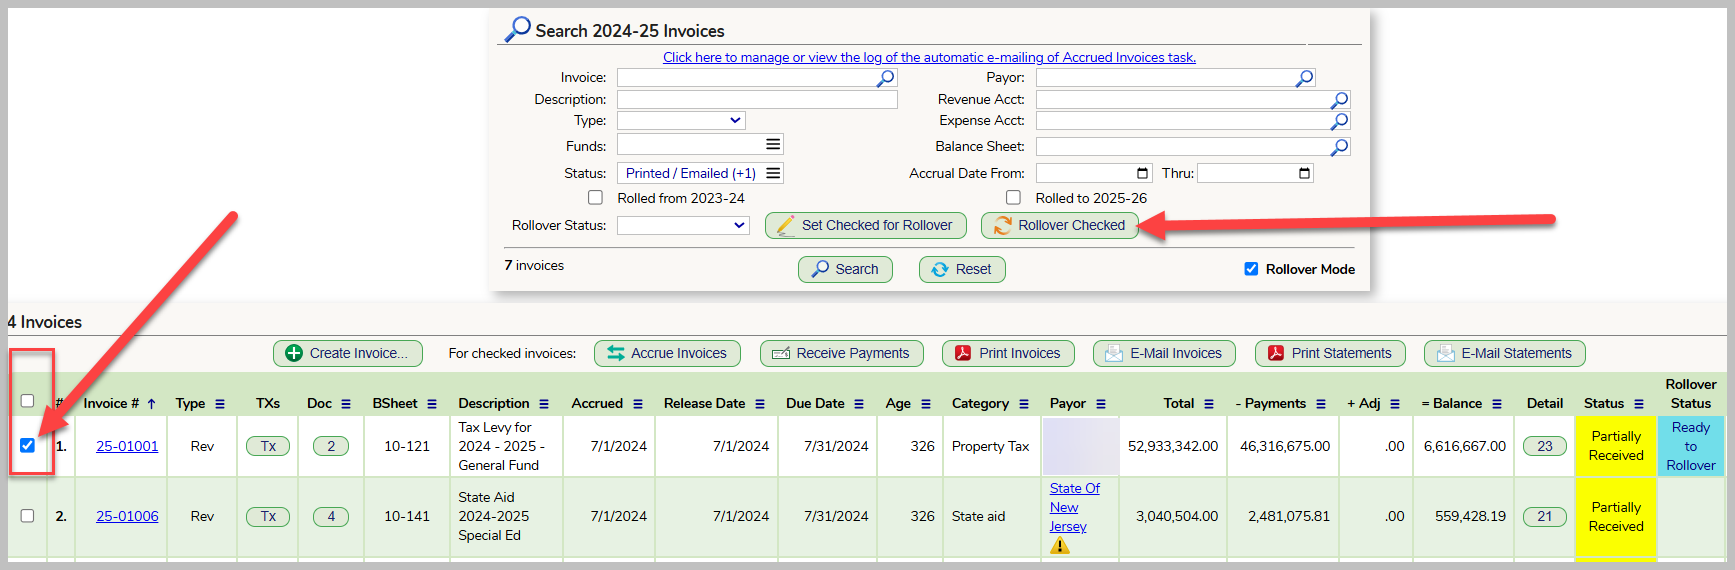Viewport: 1735px width, 570px height.
Task: Open the Accrued column menu icon
Action: 637,404
